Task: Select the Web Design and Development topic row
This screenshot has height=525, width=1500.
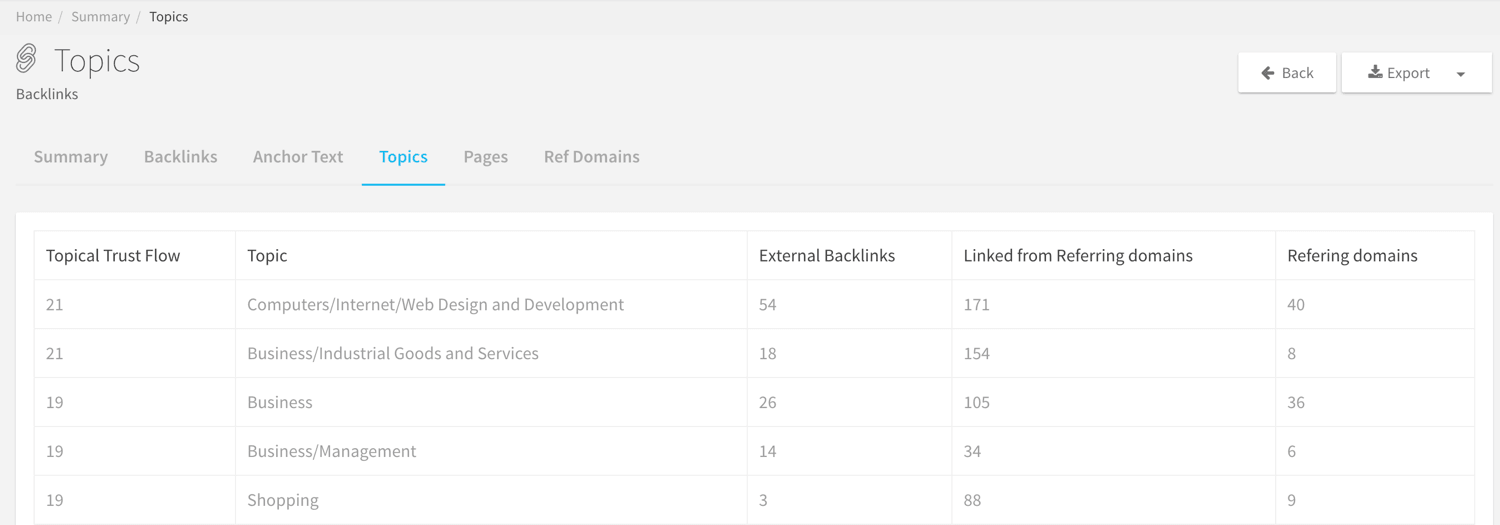Action: click(754, 304)
